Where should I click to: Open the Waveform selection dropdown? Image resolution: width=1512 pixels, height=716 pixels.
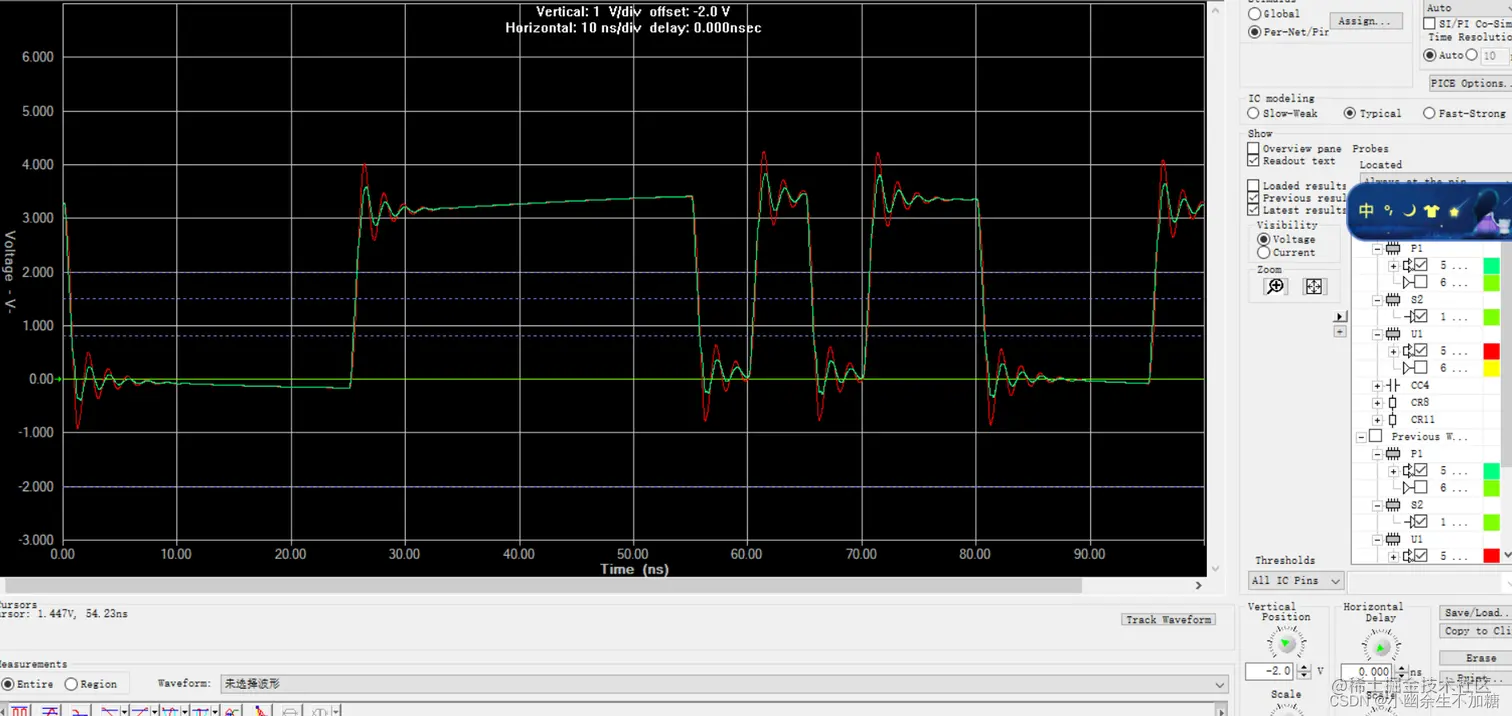pos(723,684)
